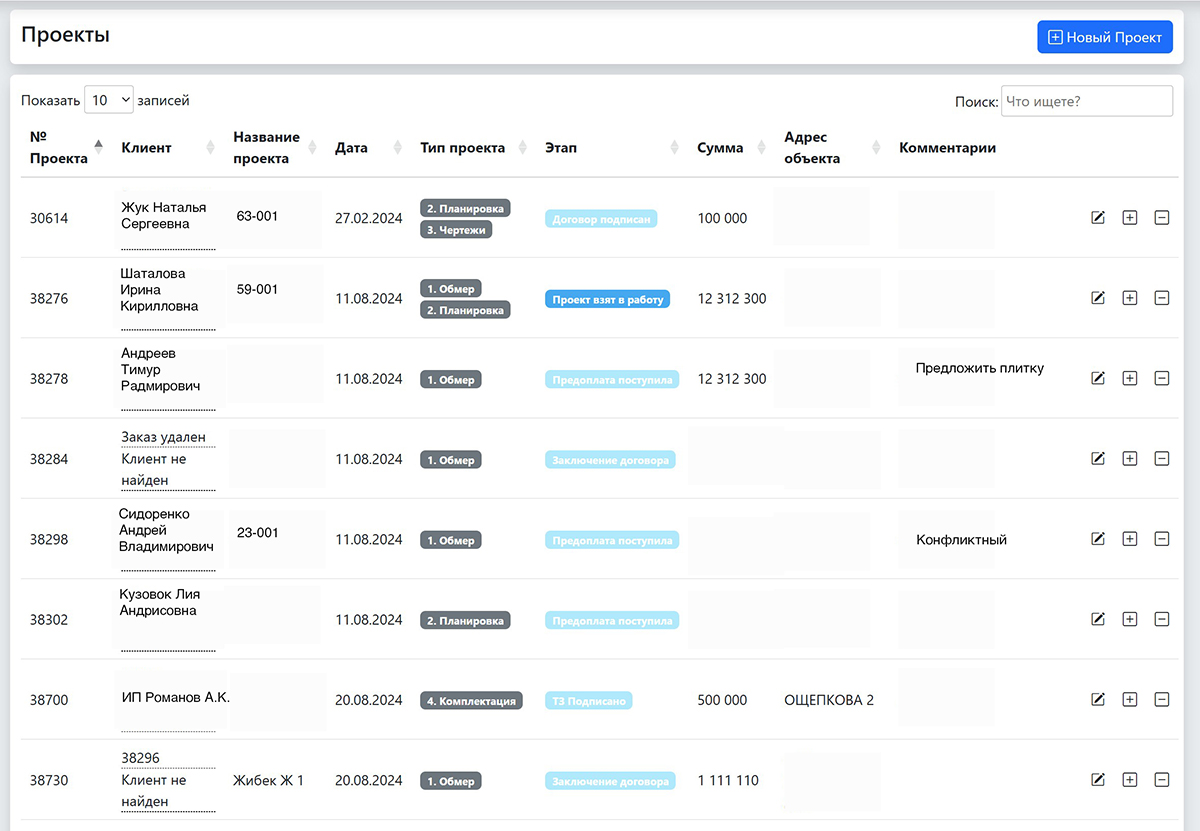Viewport: 1200px width, 831px height.
Task: Focus the Поиск search input field
Action: (1086, 101)
